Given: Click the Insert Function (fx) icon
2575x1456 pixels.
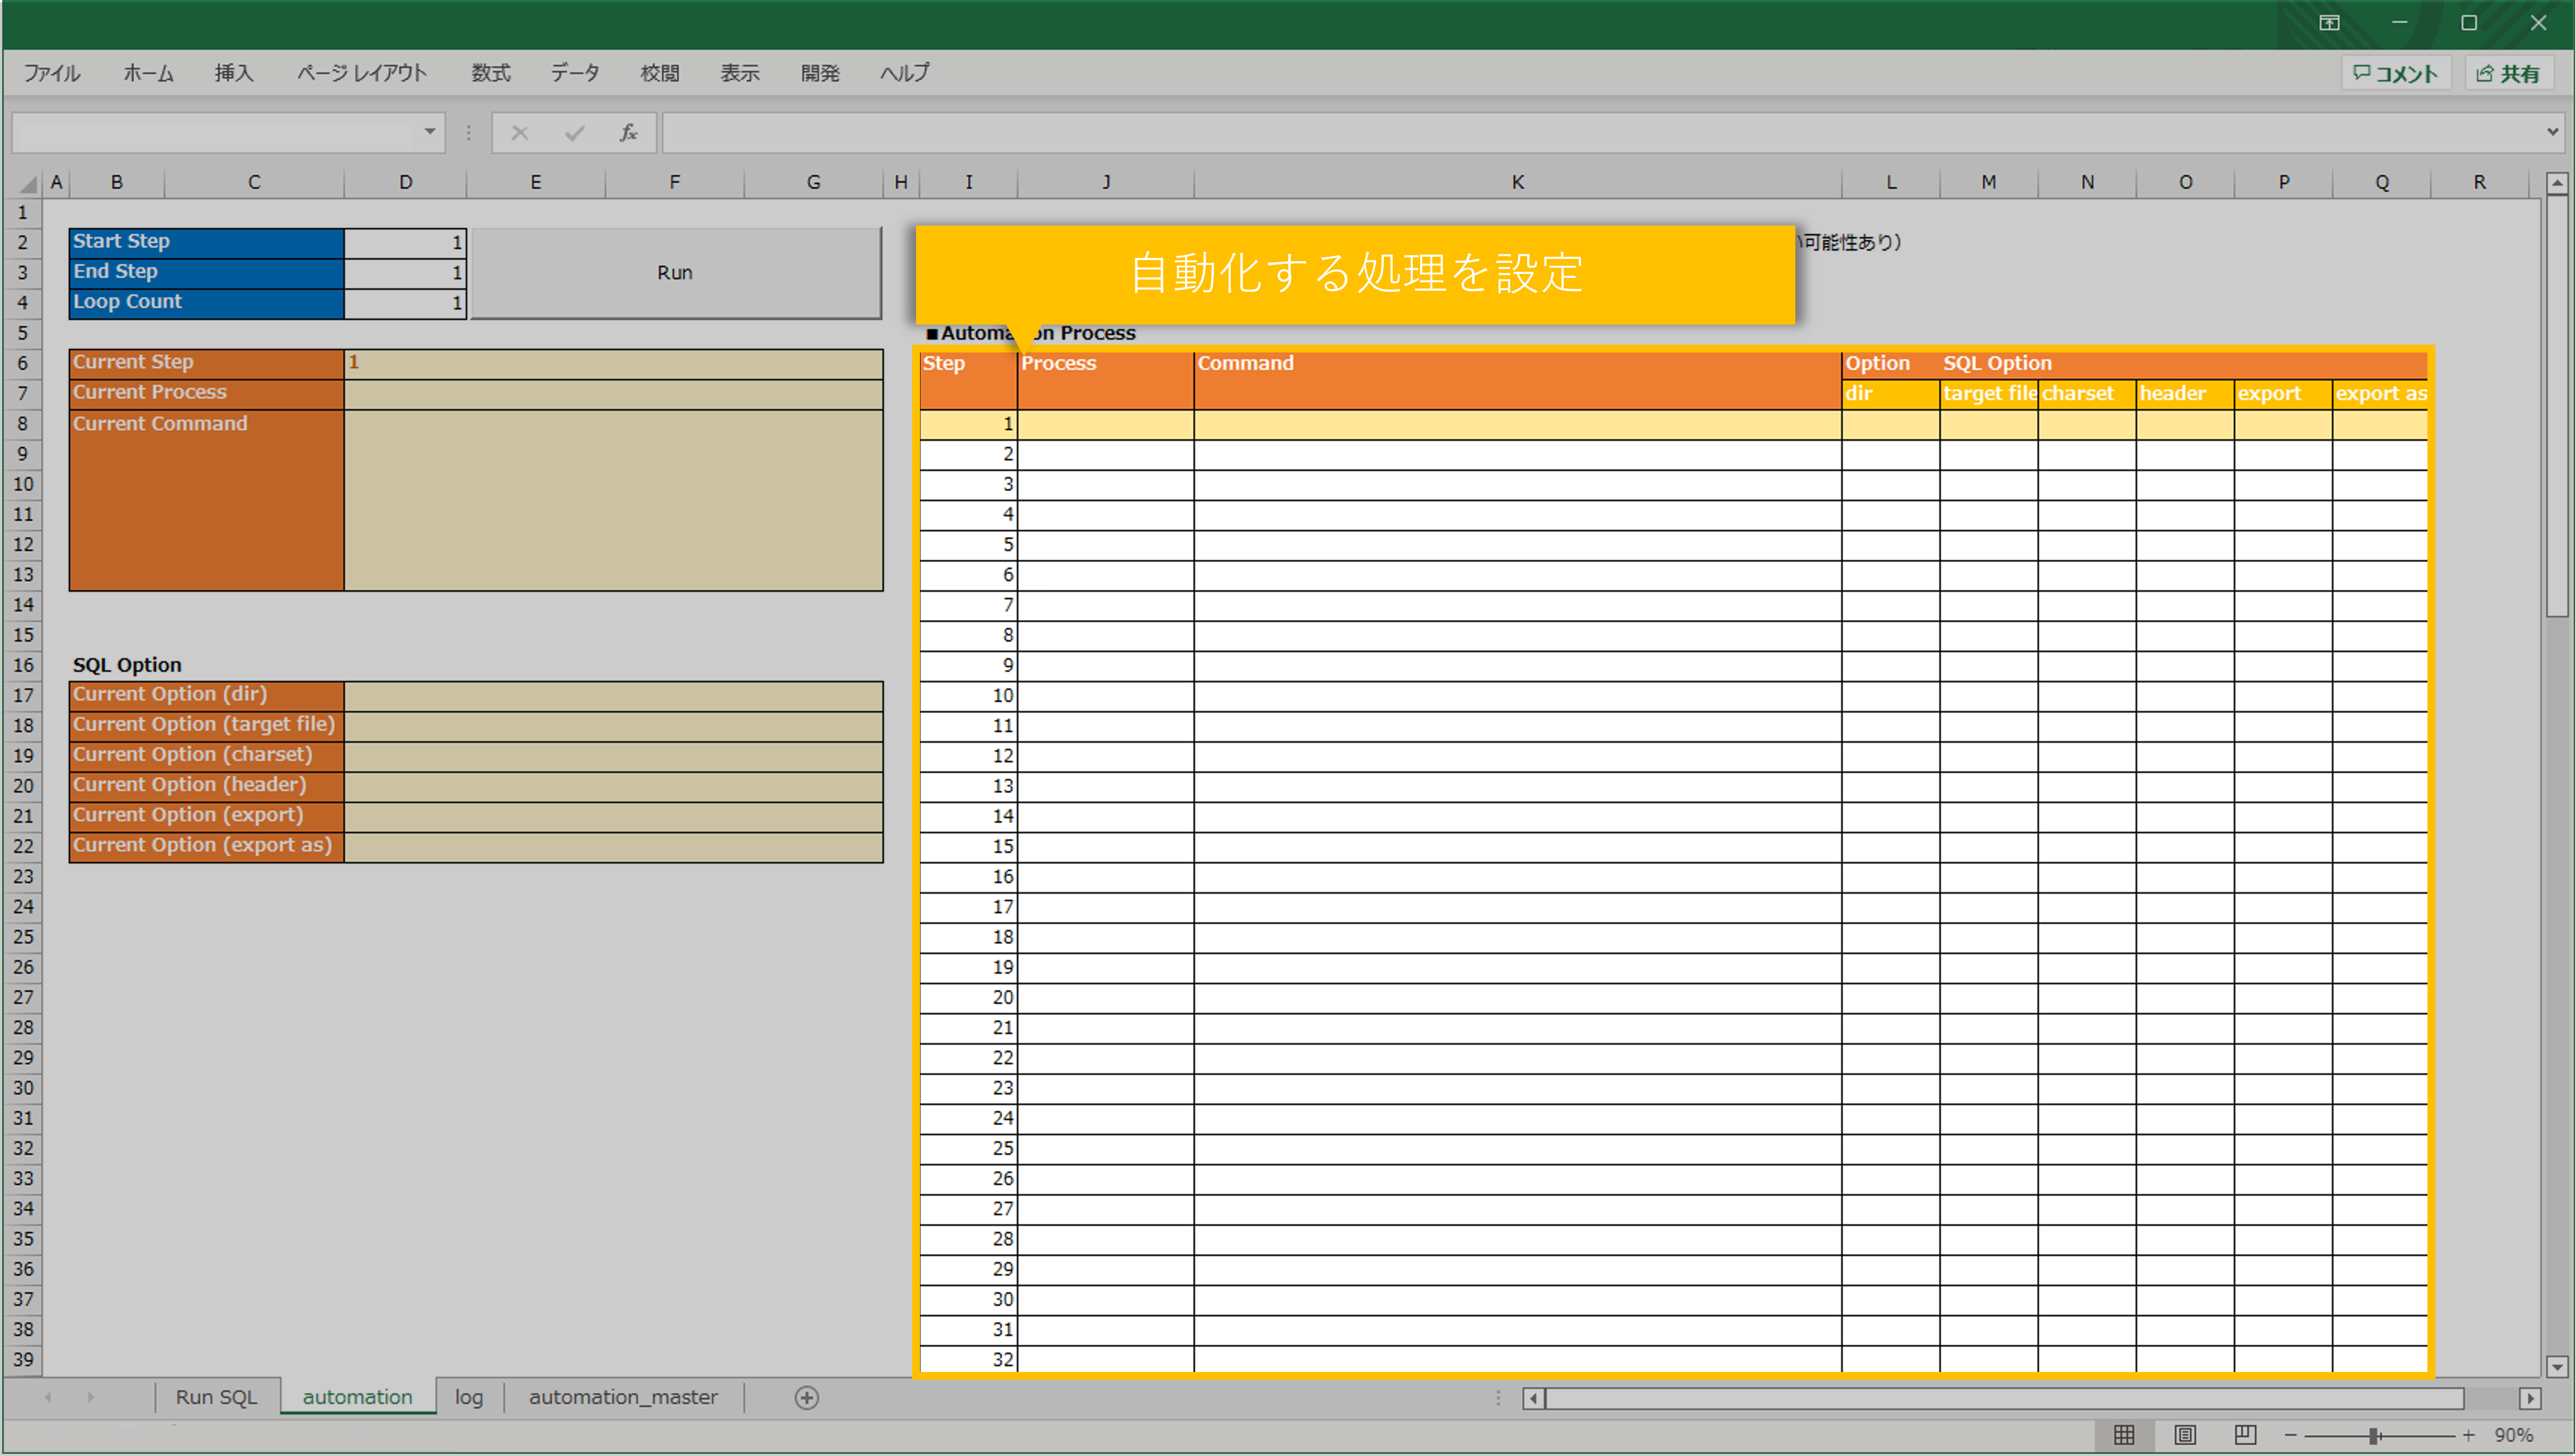Looking at the screenshot, I should pos(628,132).
